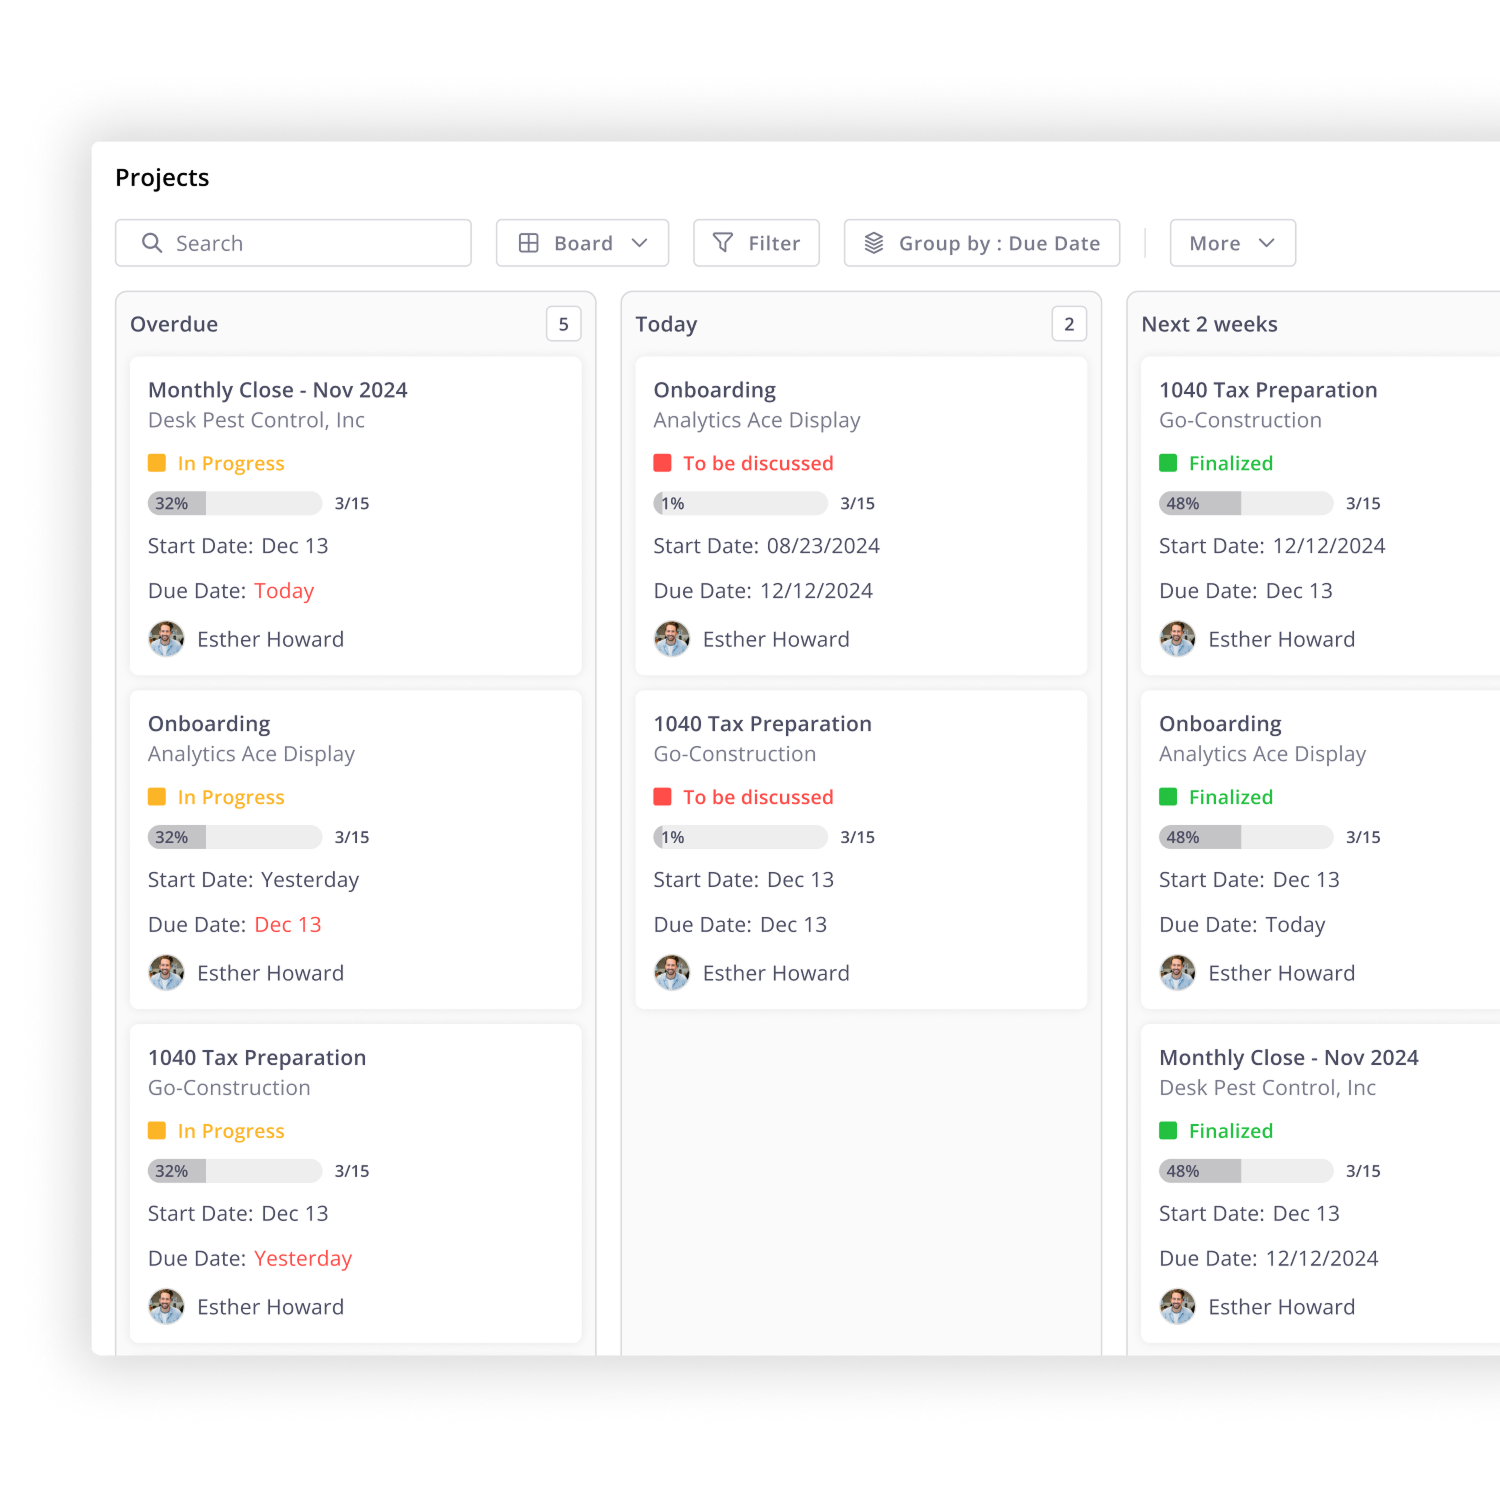
Task: Click 48% progress bar on Next 2 weeks Onboarding card
Action: pos(1246,837)
